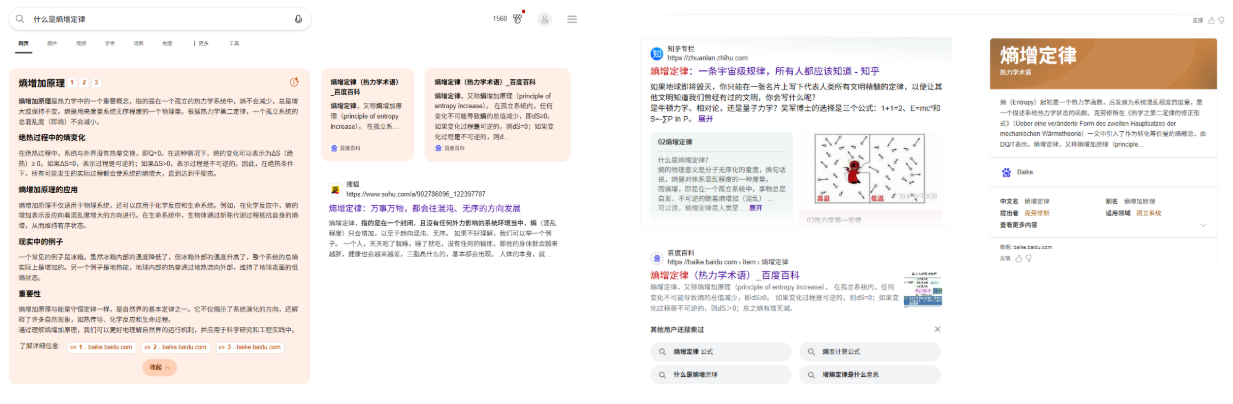Viewport: 1233px width, 404px height.
Task: Click the magnifier icon in the search bar
Action: (x=22, y=18)
